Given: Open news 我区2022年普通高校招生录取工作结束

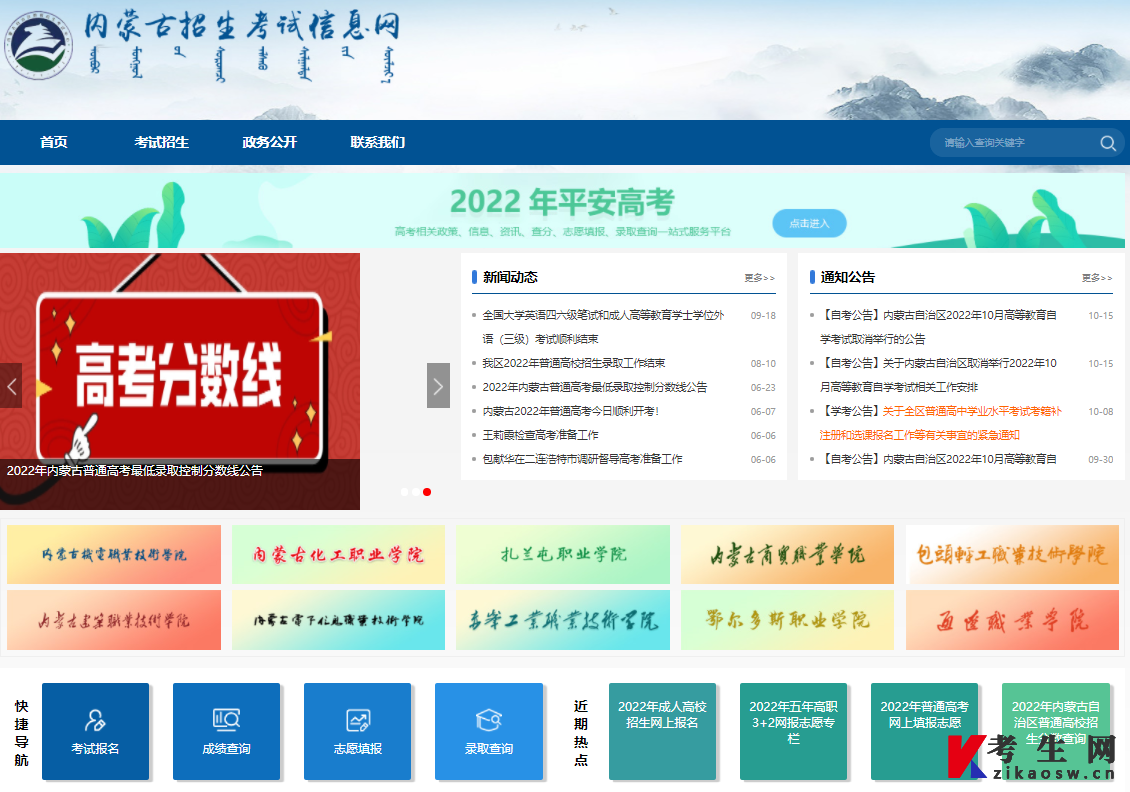Looking at the screenshot, I should 574,363.
